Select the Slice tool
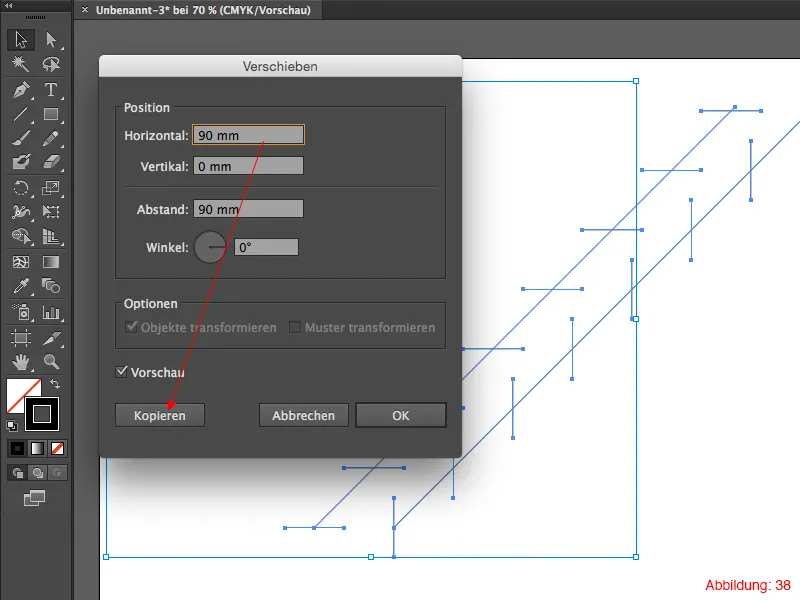This screenshot has height=600, width=800. click(51, 338)
